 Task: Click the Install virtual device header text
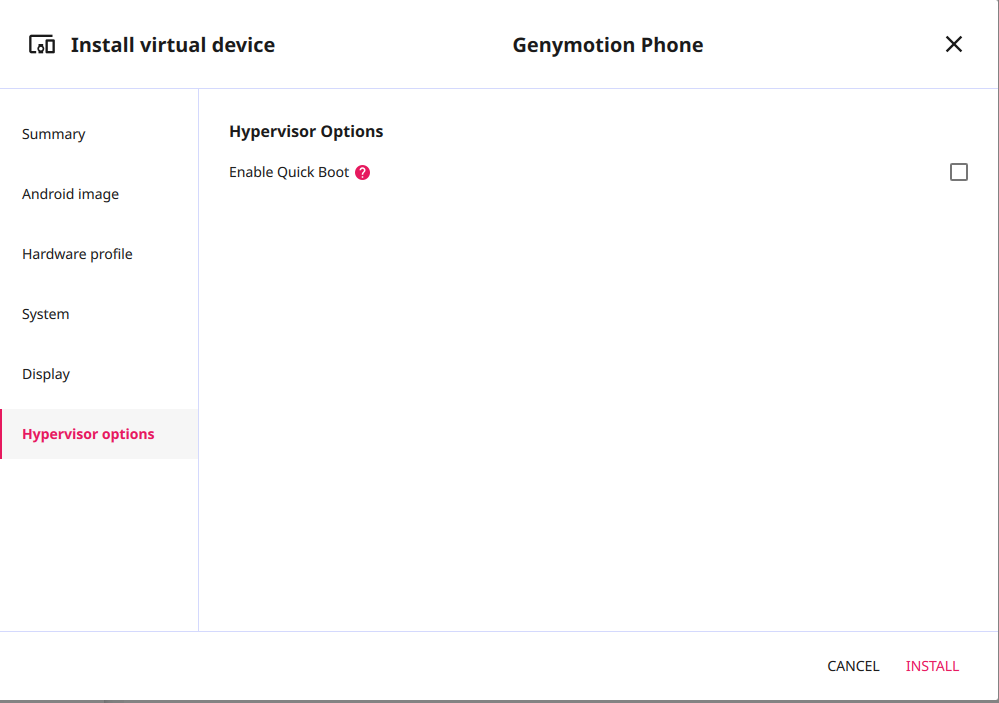pyautogui.click(x=172, y=45)
